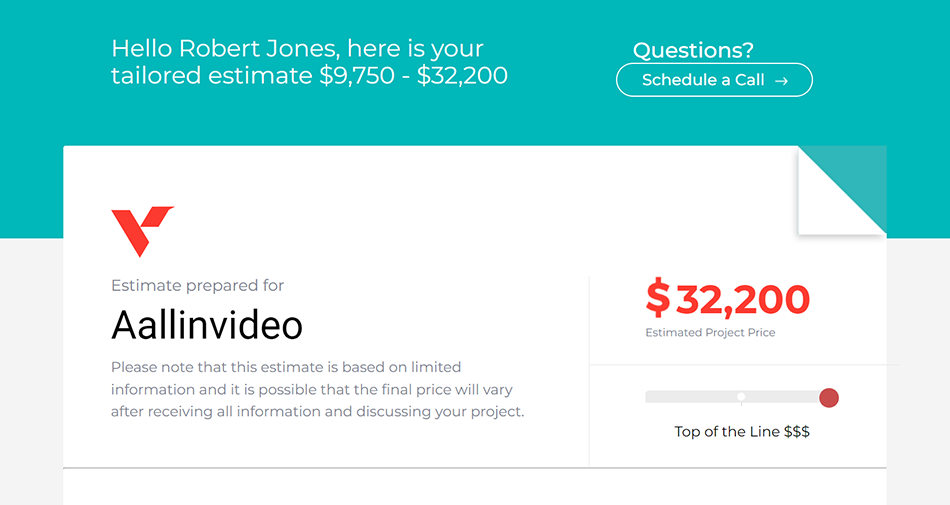Click the red slider handle
The width and height of the screenshot is (950, 505).
(829, 398)
